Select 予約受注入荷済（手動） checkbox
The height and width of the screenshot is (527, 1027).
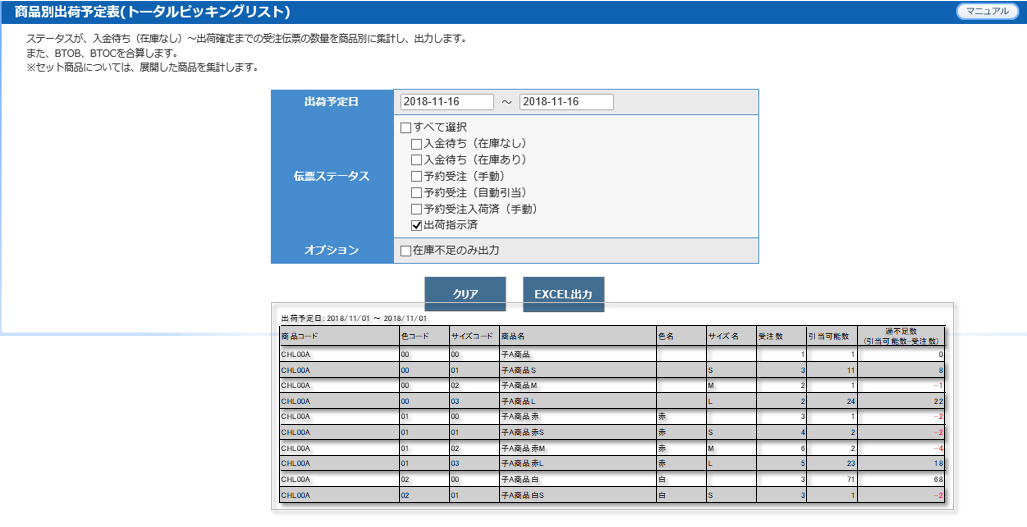(x=417, y=209)
